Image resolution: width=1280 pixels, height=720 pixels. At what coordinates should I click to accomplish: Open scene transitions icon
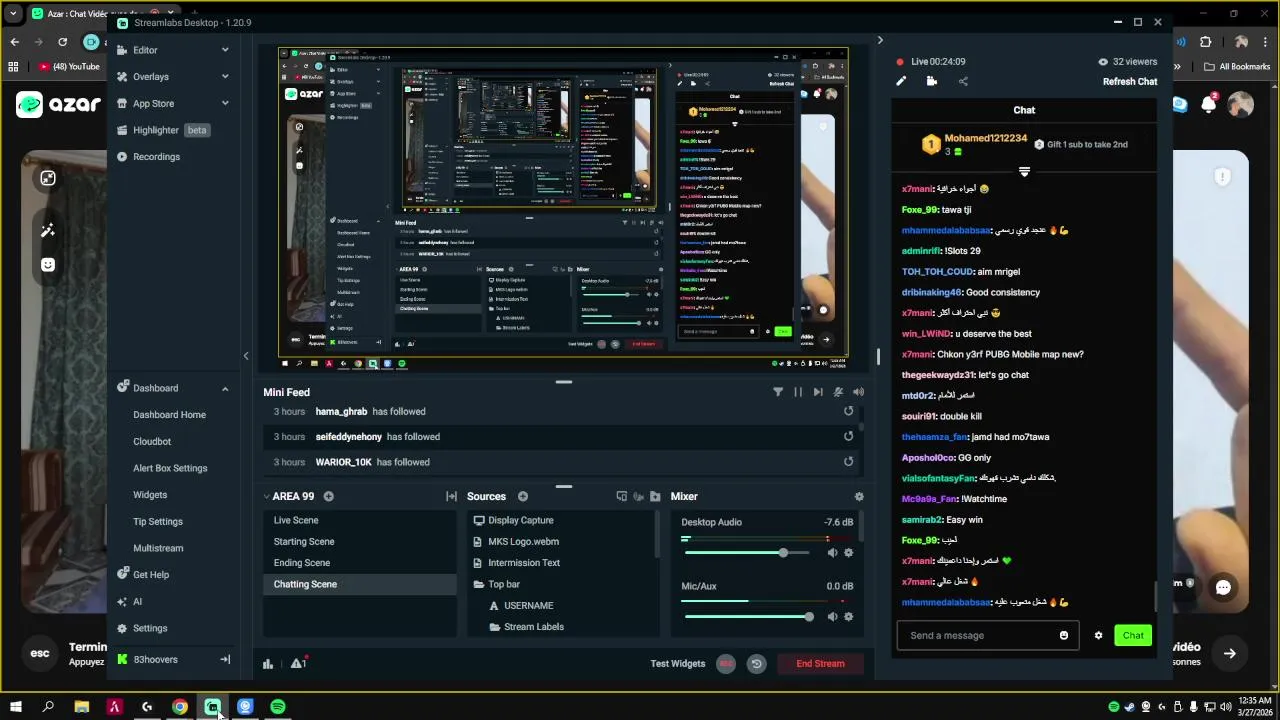coord(451,496)
